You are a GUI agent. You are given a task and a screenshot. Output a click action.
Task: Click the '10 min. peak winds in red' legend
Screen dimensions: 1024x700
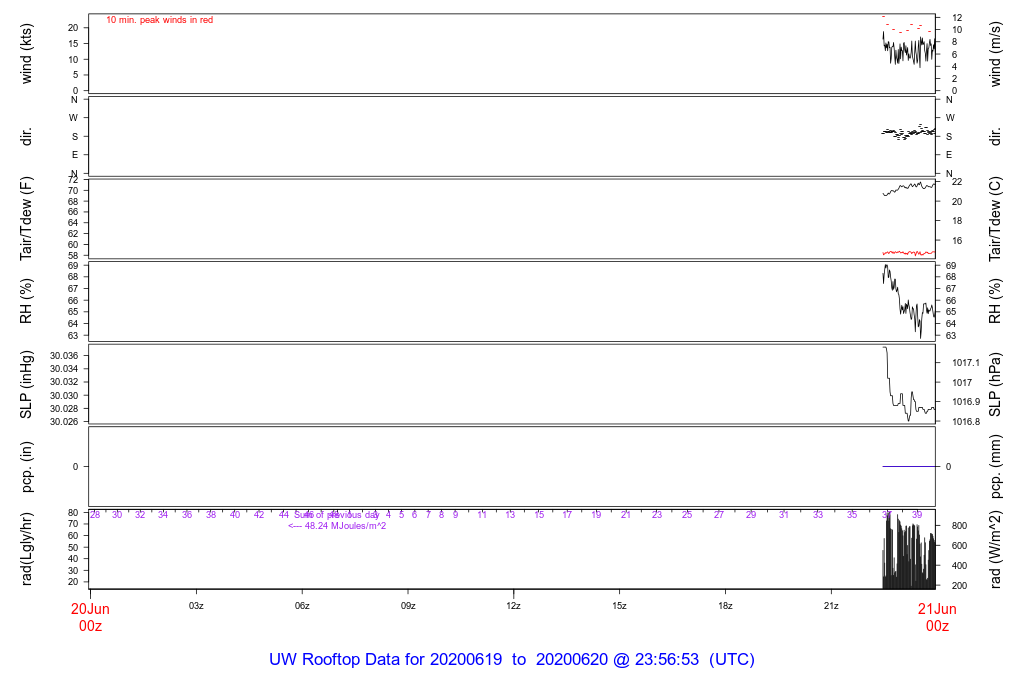(x=159, y=20)
